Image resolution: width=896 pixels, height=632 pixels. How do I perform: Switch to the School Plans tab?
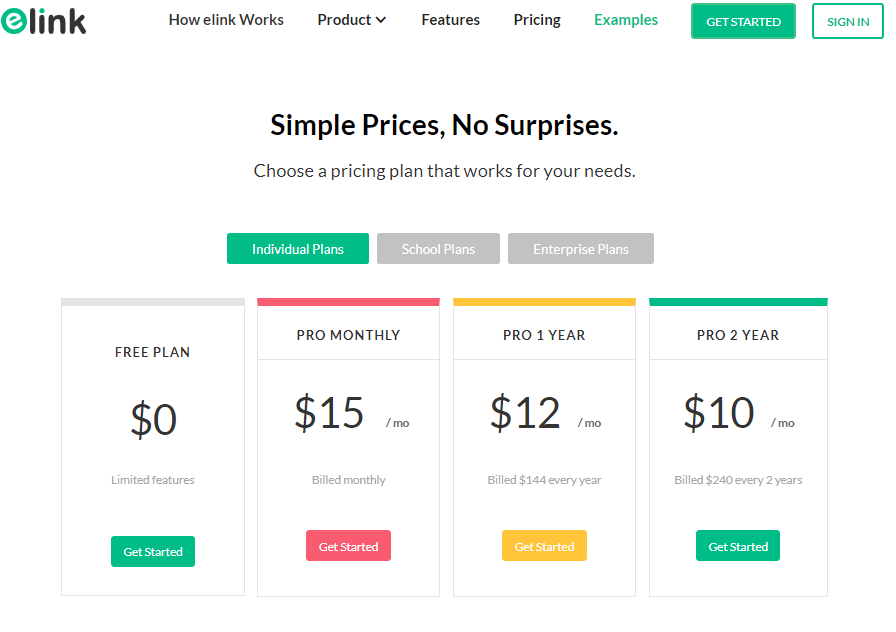coord(438,249)
